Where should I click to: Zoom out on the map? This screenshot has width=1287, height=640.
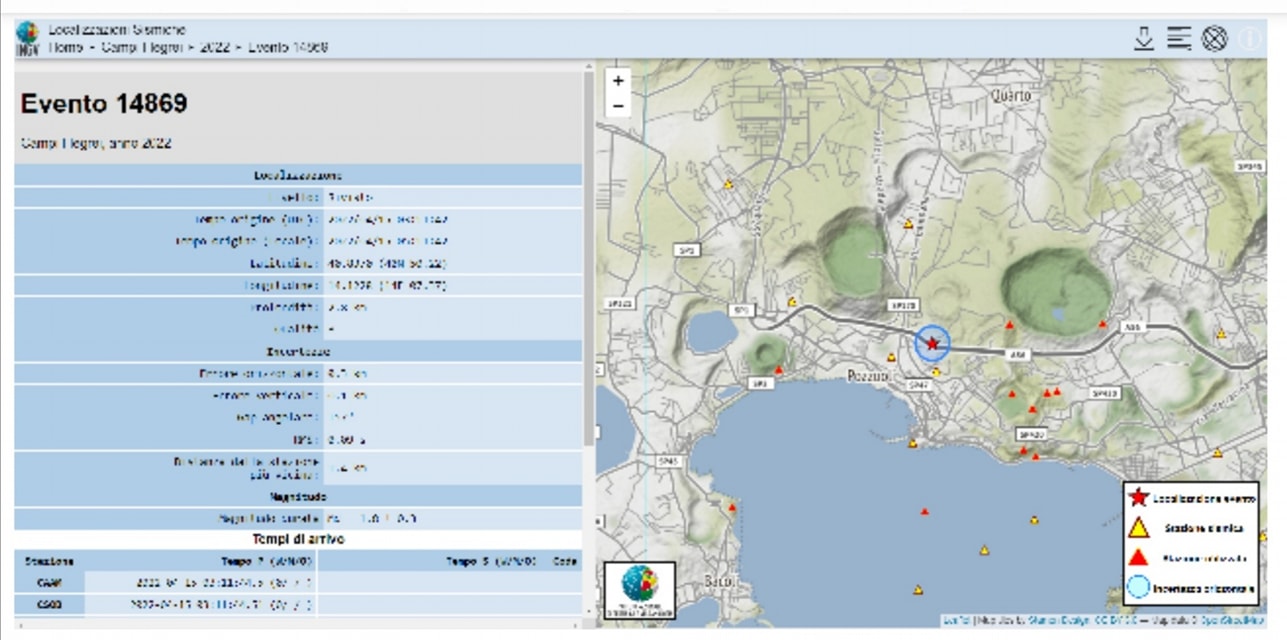click(x=618, y=105)
